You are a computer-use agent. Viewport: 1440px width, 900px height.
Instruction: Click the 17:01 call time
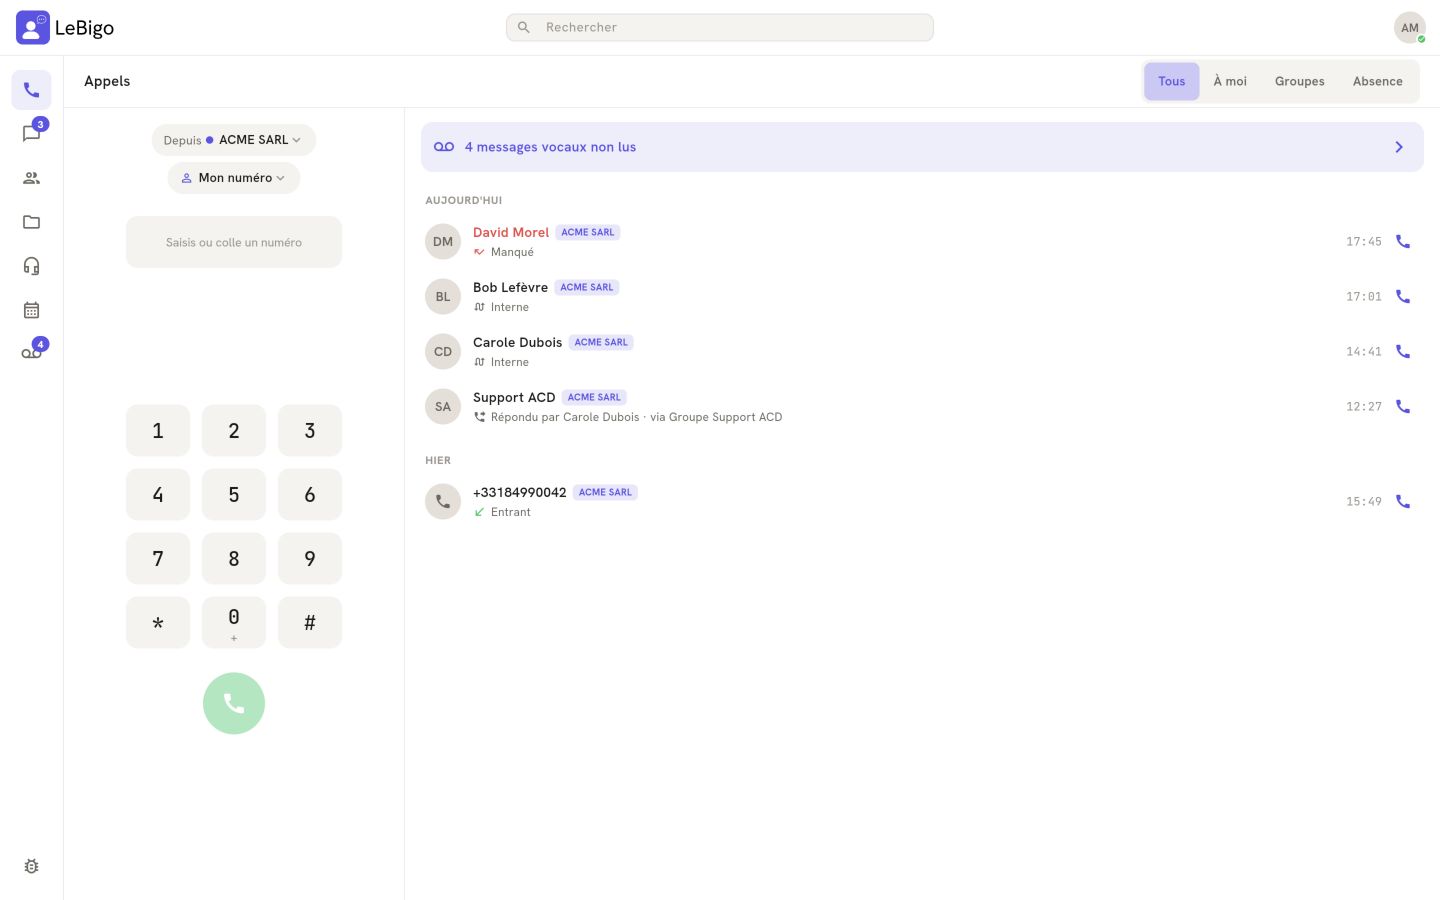[1364, 297]
